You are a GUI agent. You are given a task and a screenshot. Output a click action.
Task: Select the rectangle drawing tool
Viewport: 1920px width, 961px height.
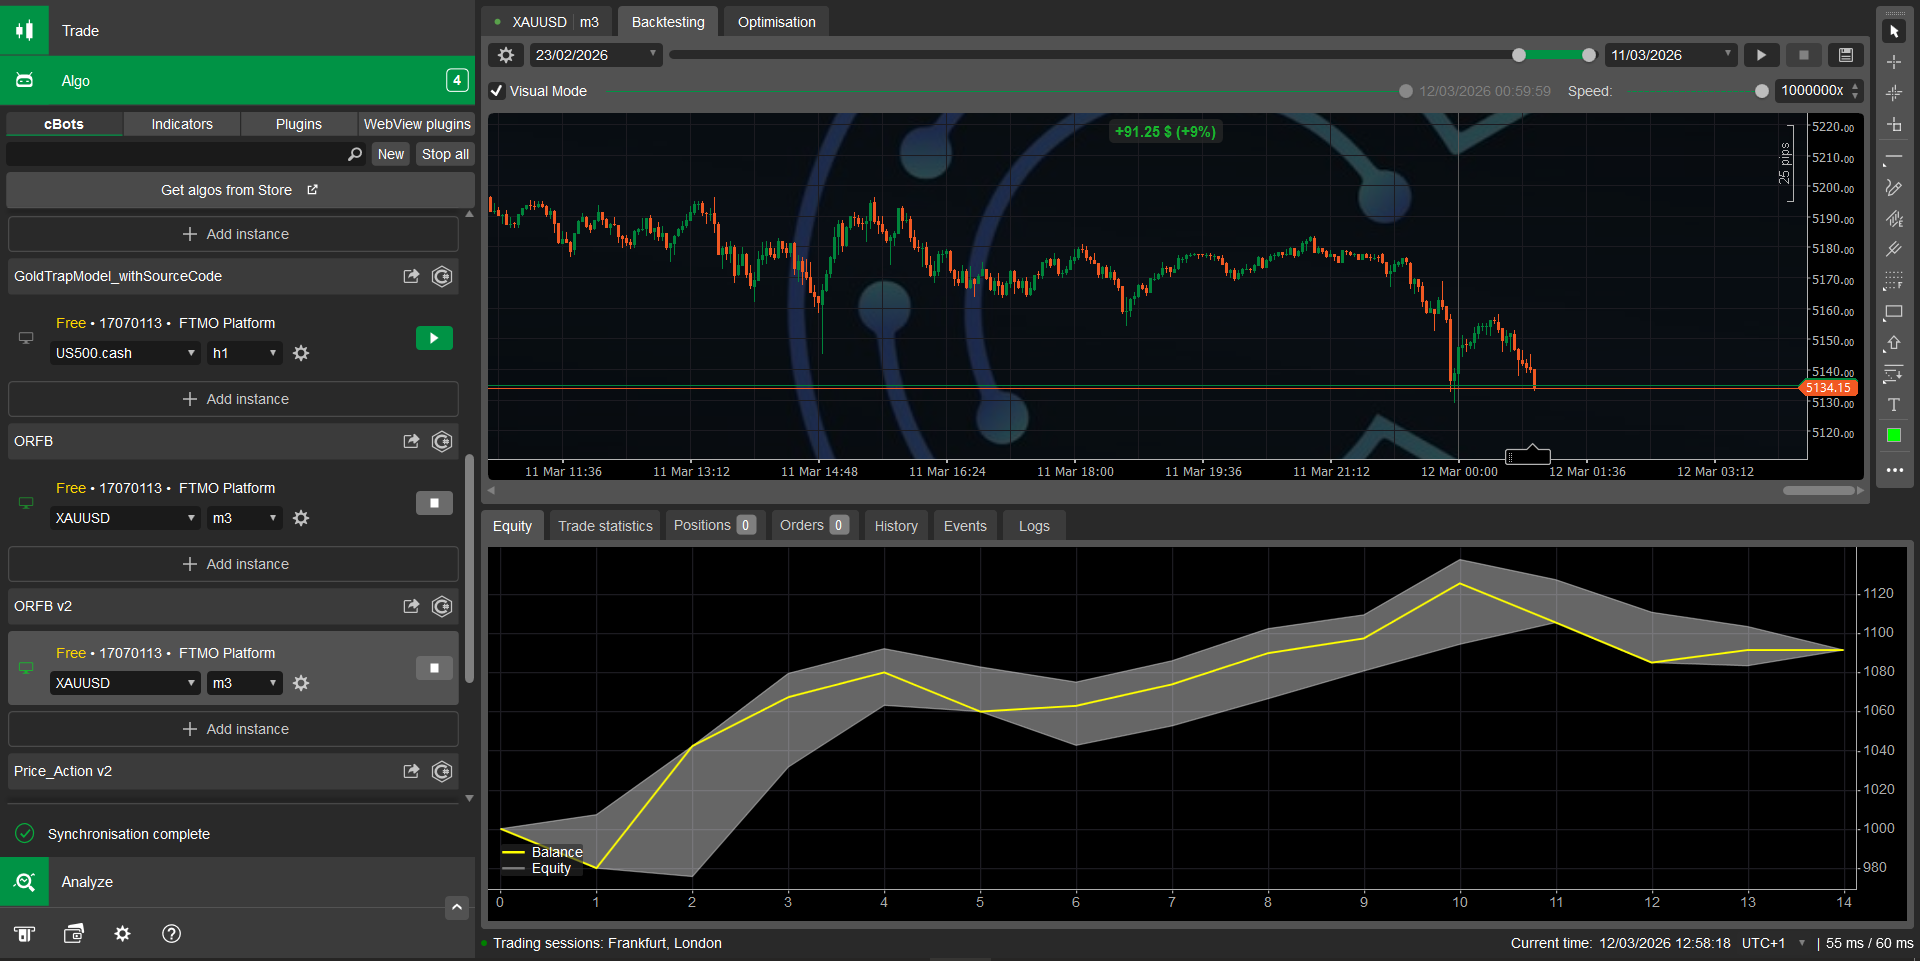[x=1893, y=312]
